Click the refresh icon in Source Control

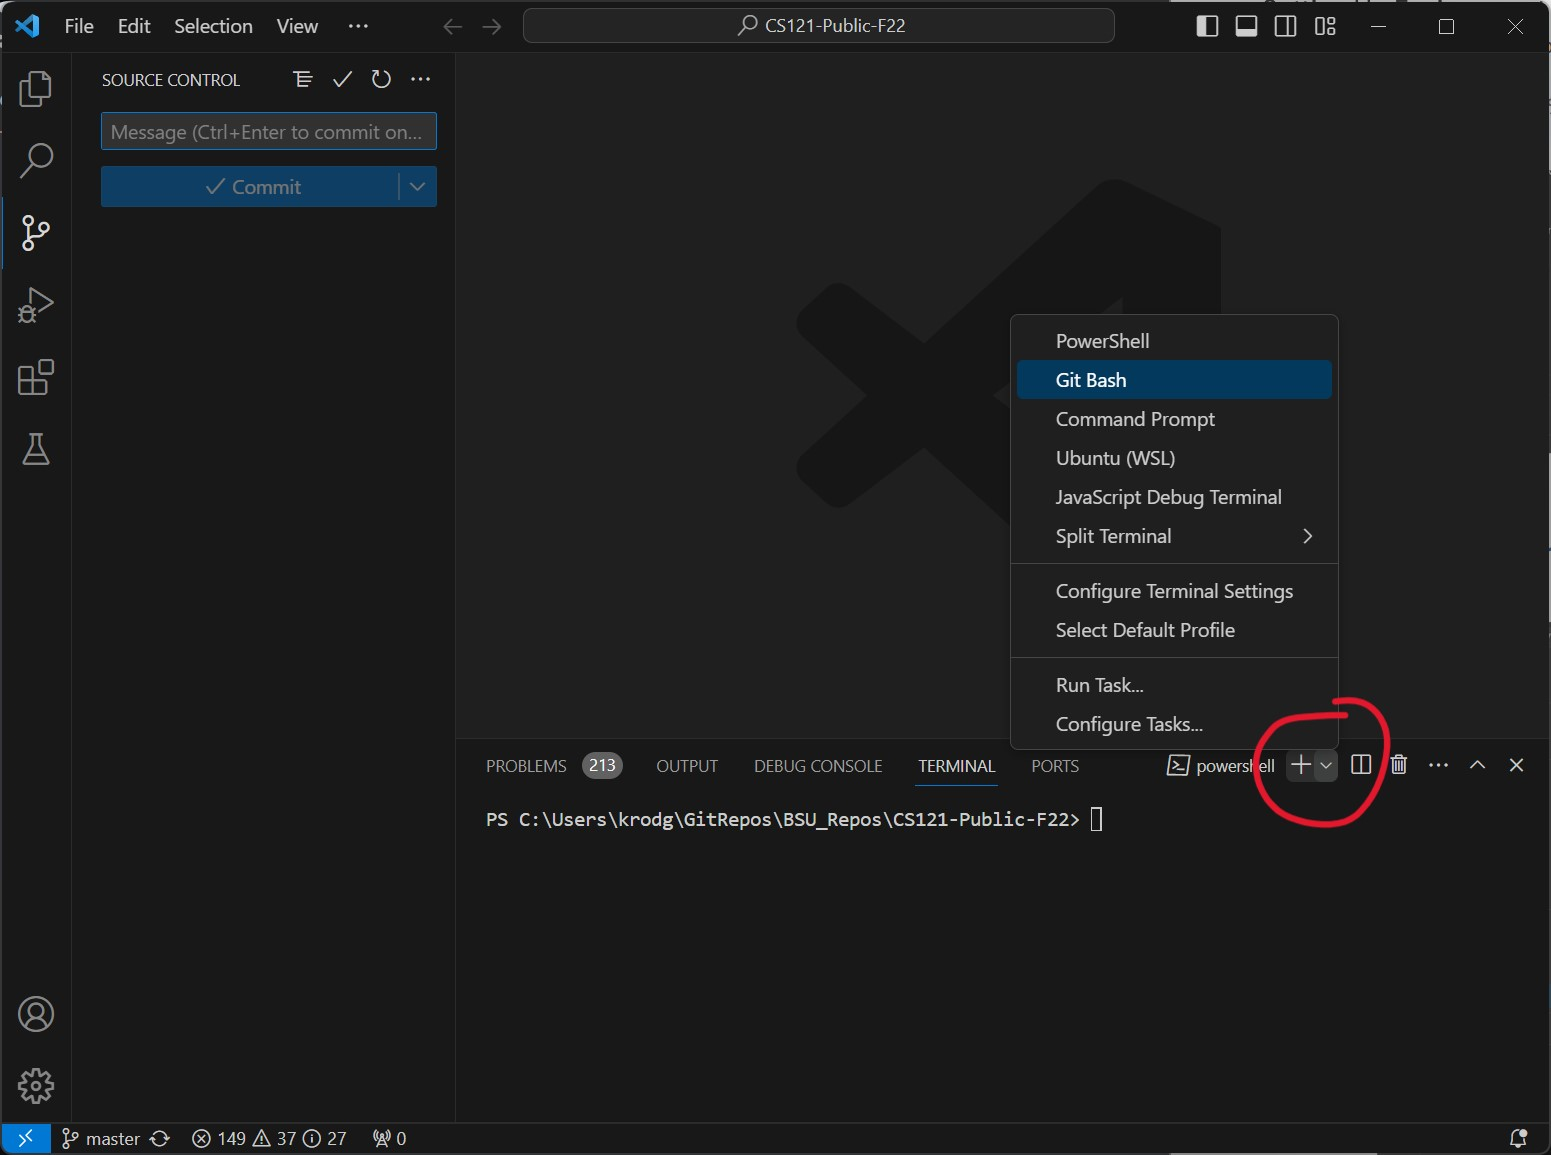point(381,79)
